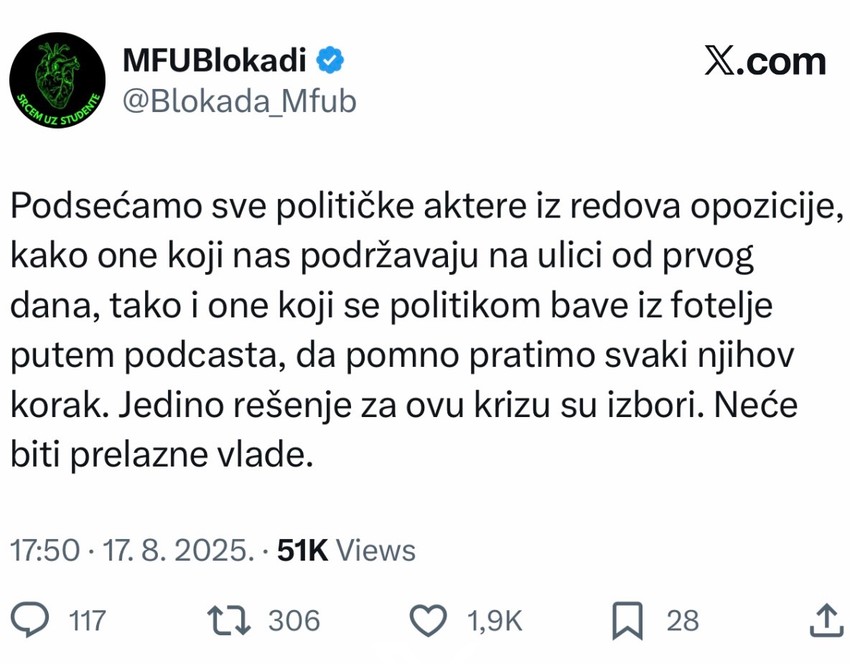Open replies with the comment bubble icon
850x664 pixels.
[30, 620]
